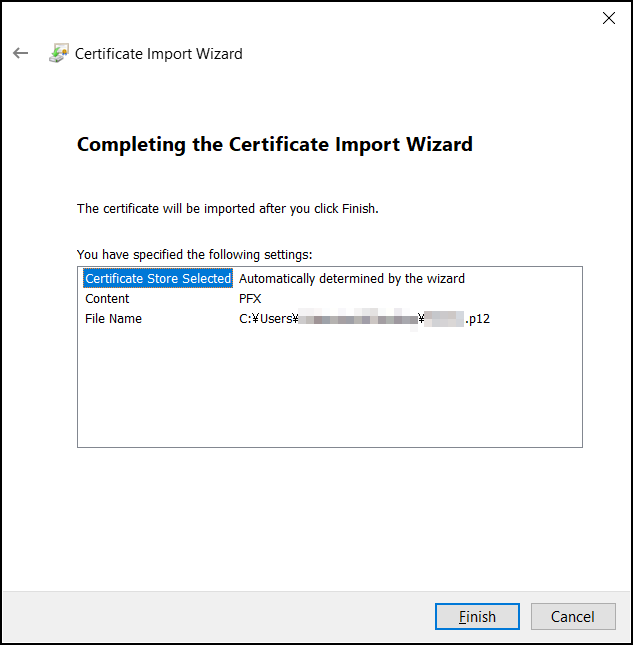The image size is (633, 645).
Task: Click empty space inside the settings list
Action: [330, 395]
